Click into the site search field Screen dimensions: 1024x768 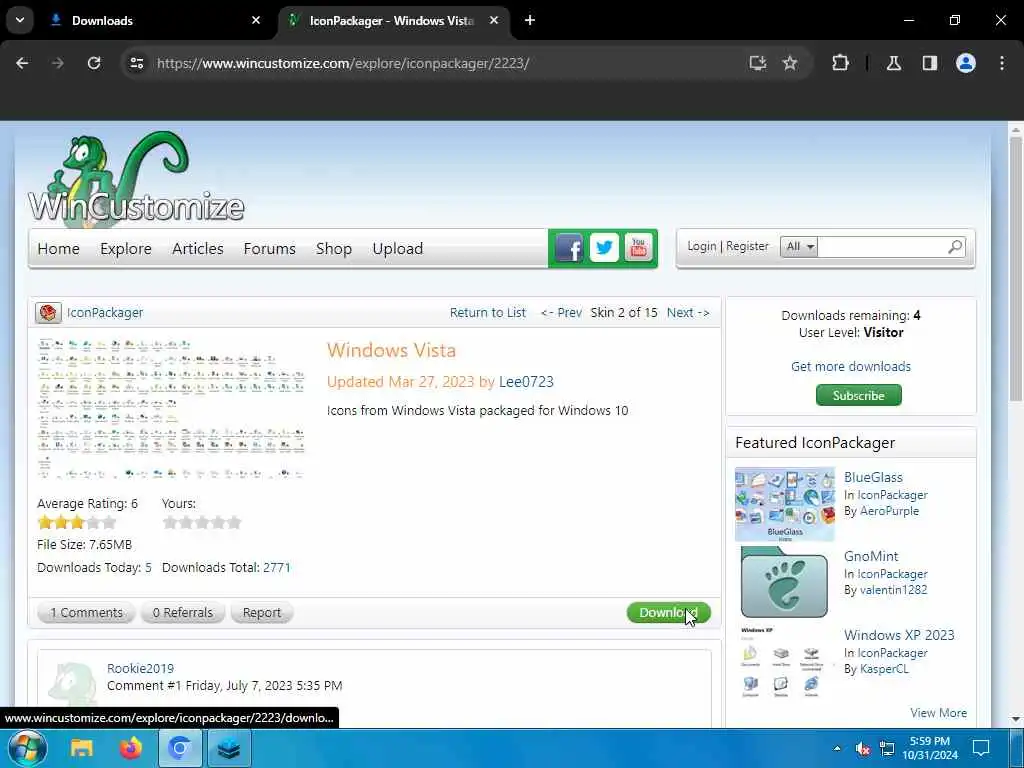(882, 247)
